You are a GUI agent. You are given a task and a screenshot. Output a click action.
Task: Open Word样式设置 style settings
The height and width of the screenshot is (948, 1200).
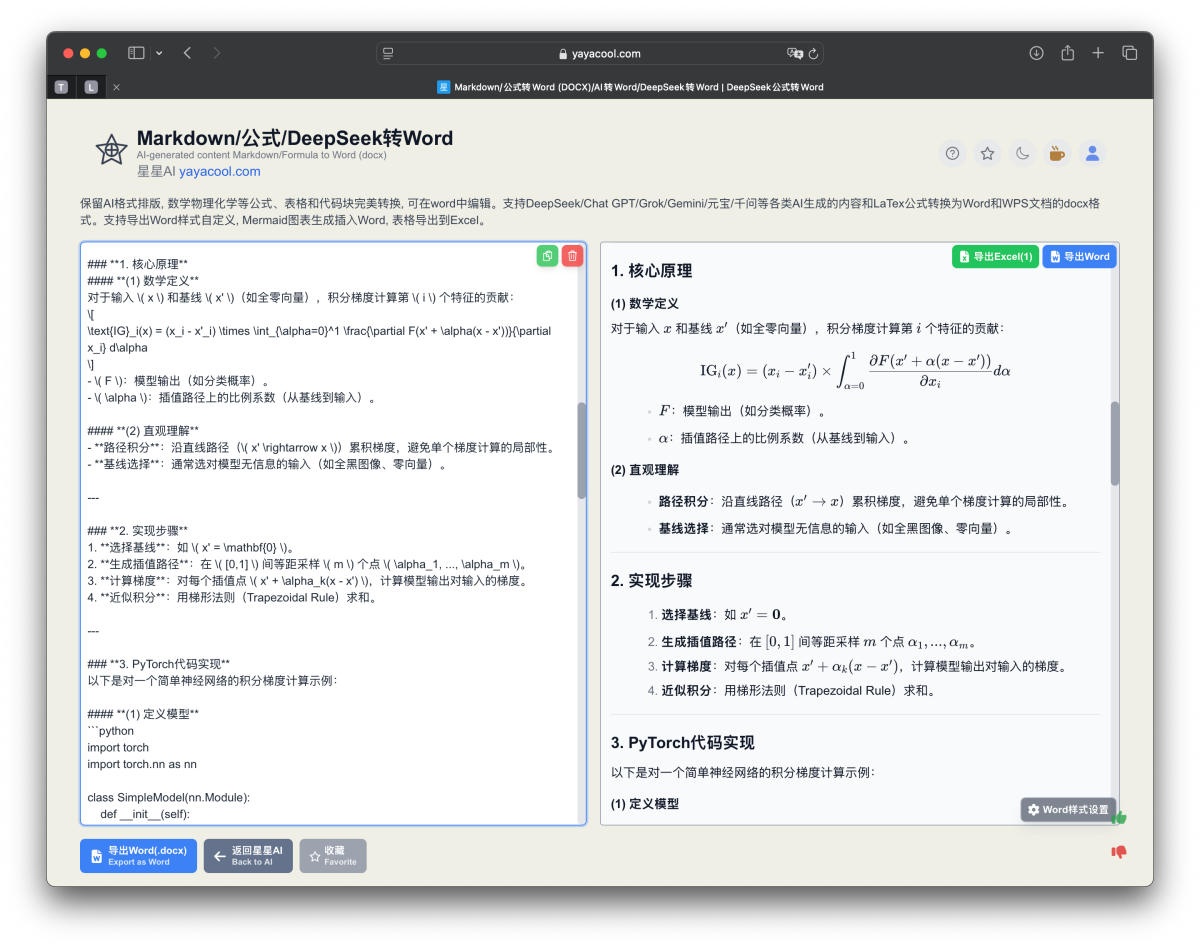[x=1068, y=810]
